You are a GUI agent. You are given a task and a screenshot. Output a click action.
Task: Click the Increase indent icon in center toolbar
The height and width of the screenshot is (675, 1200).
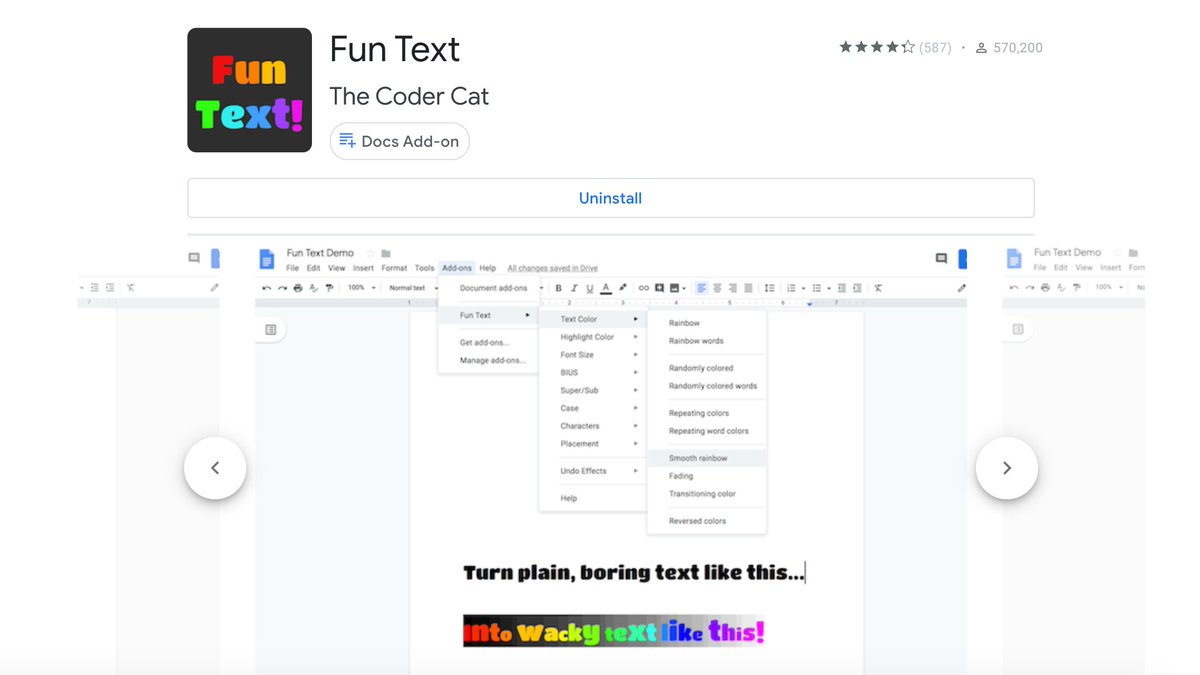coord(857,288)
